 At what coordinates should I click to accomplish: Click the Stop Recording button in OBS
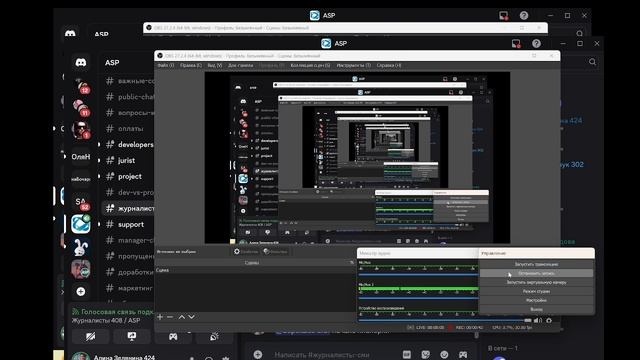pyautogui.click(x=536, y=273)
